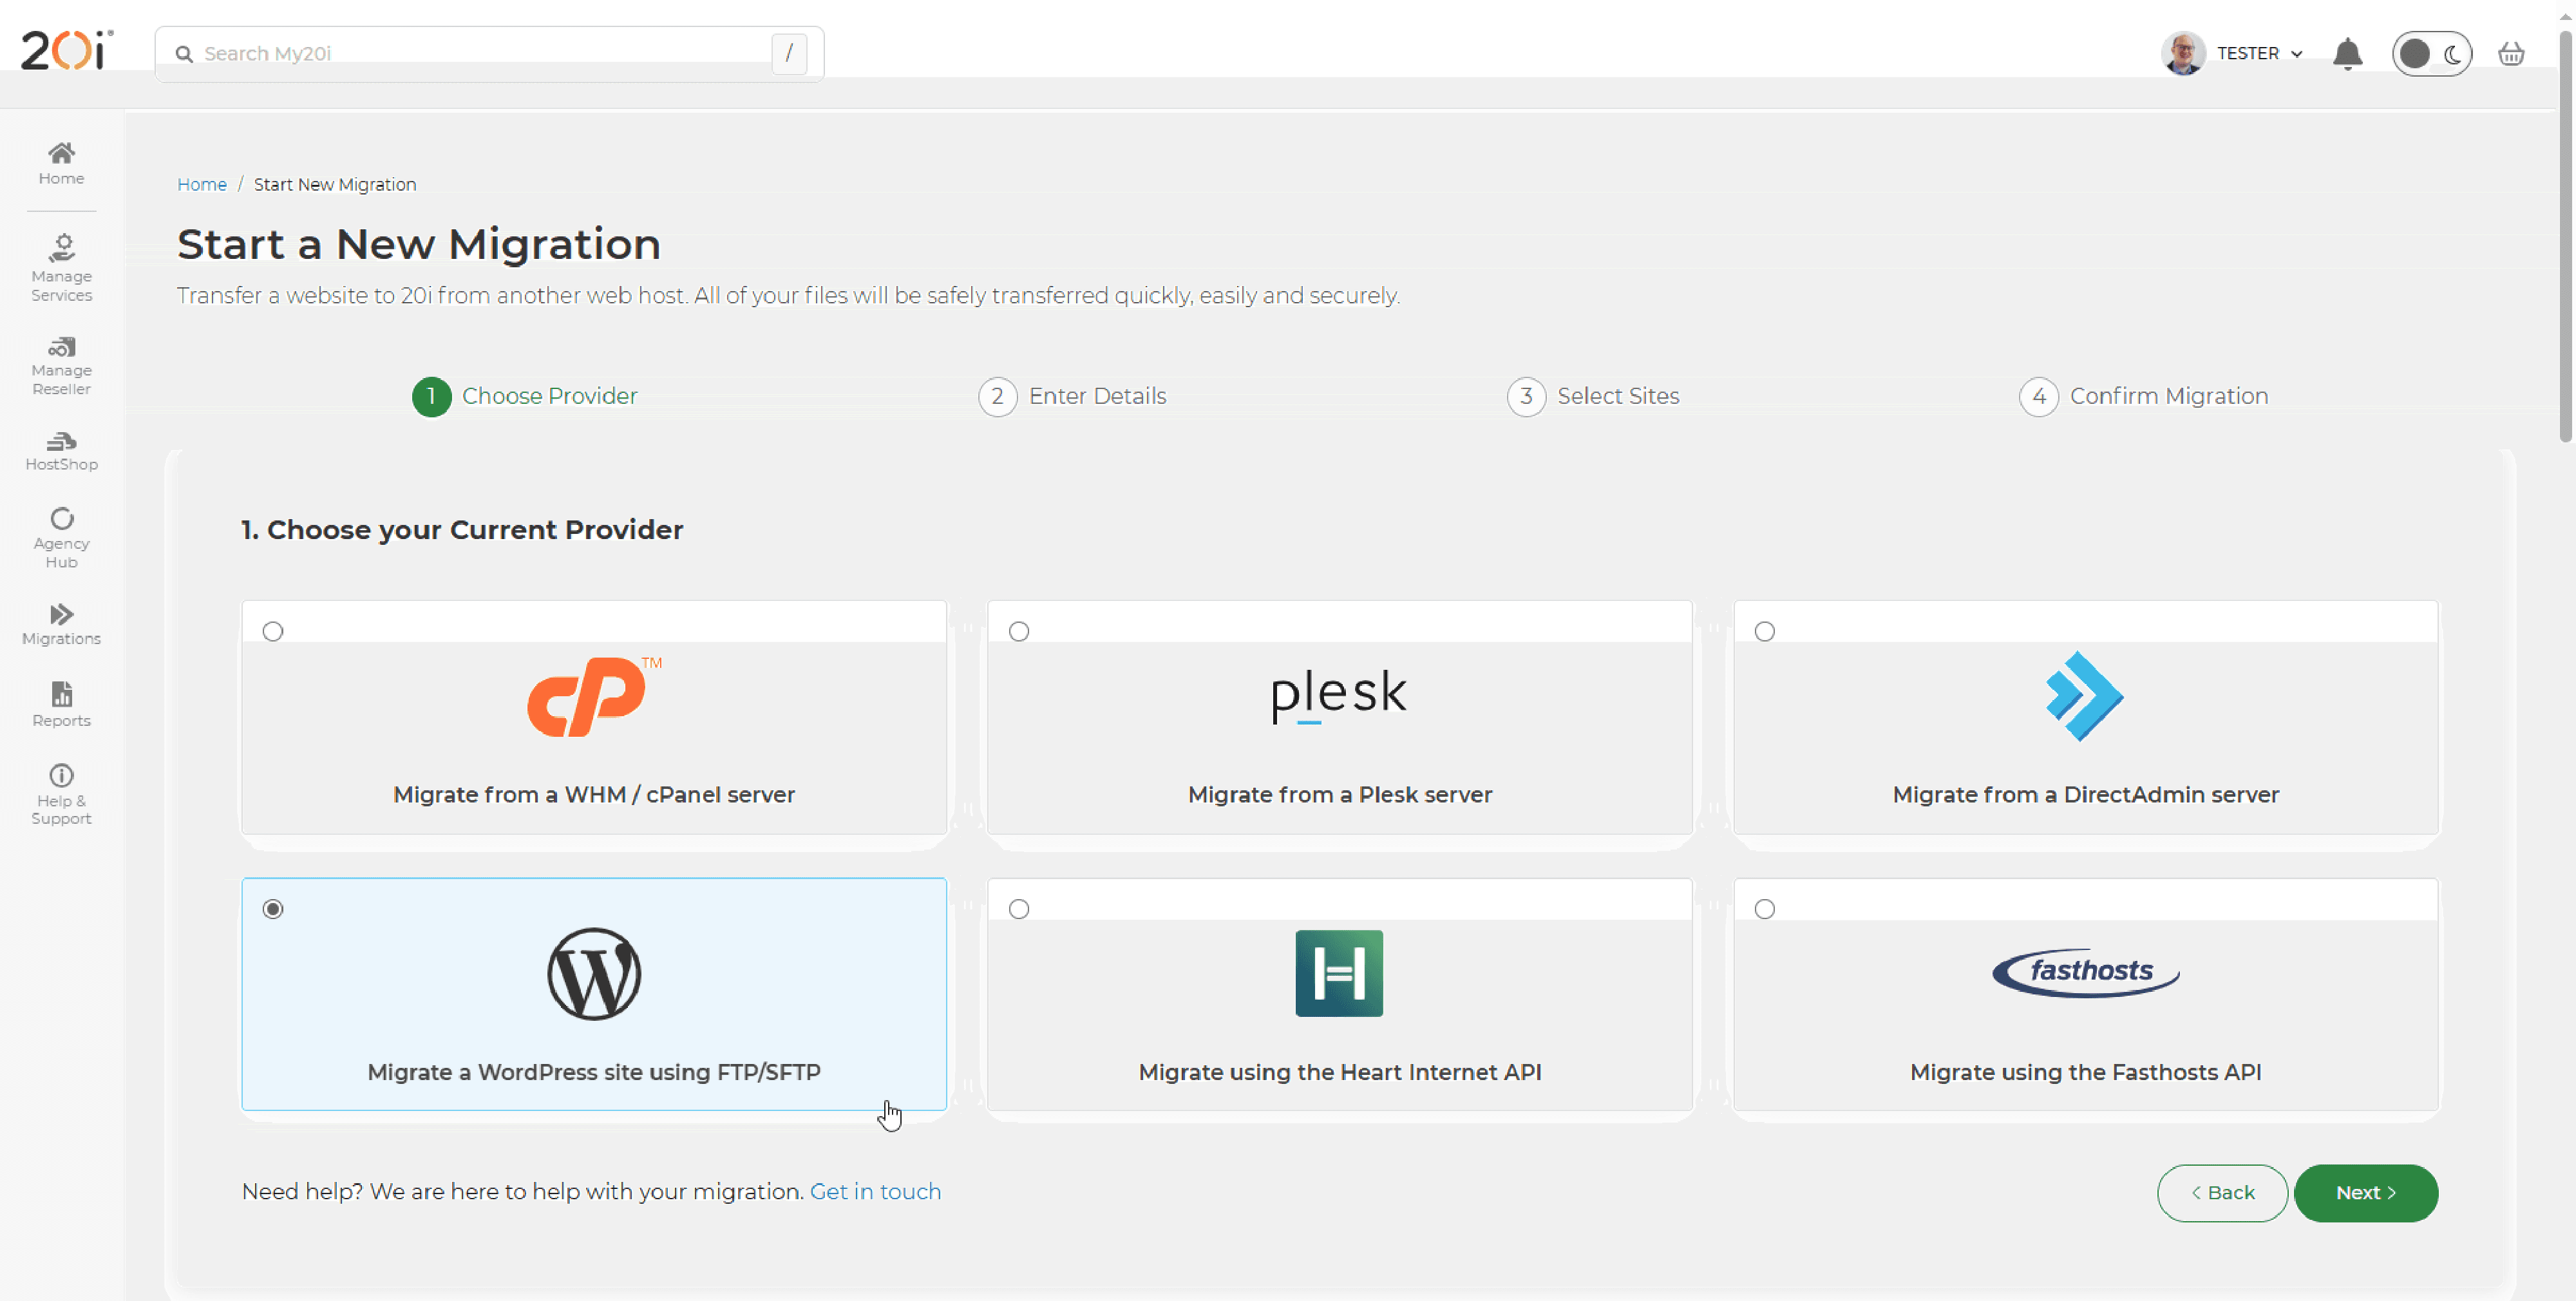Click the search magnifier icon

184,54
